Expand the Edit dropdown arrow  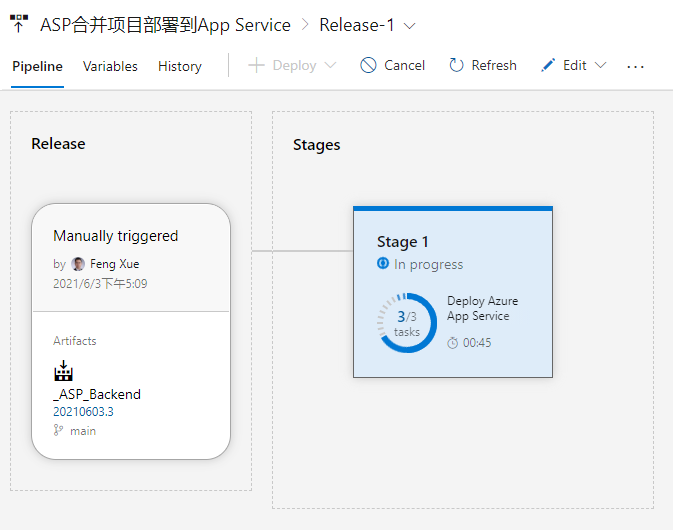click(x=600, y=65)
